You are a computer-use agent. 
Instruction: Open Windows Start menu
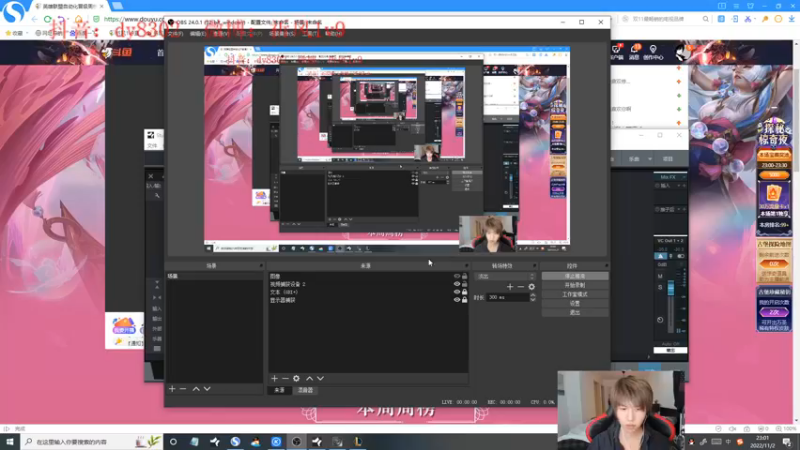tap(10, 442)
